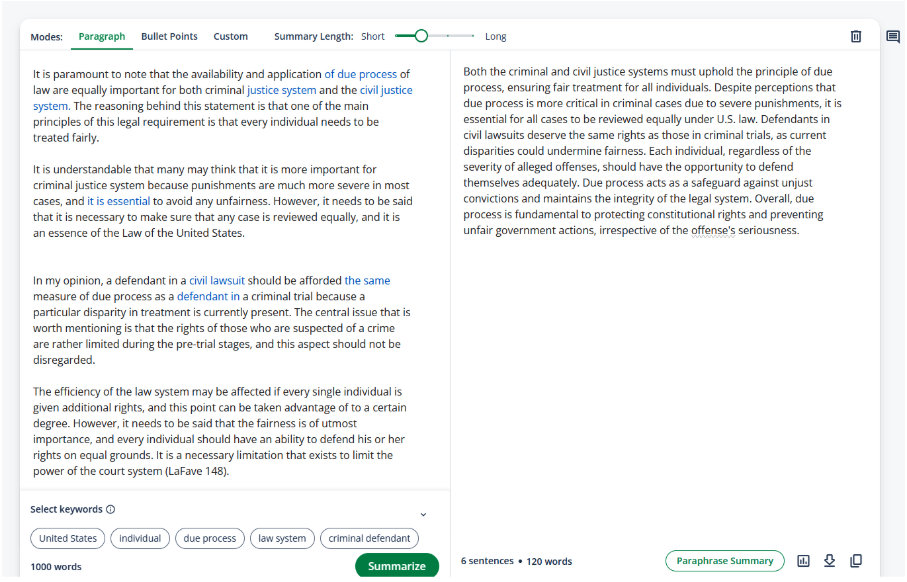Collapse the Select keywords panel chevron
The image size is (907, 582).
(423, 514)
